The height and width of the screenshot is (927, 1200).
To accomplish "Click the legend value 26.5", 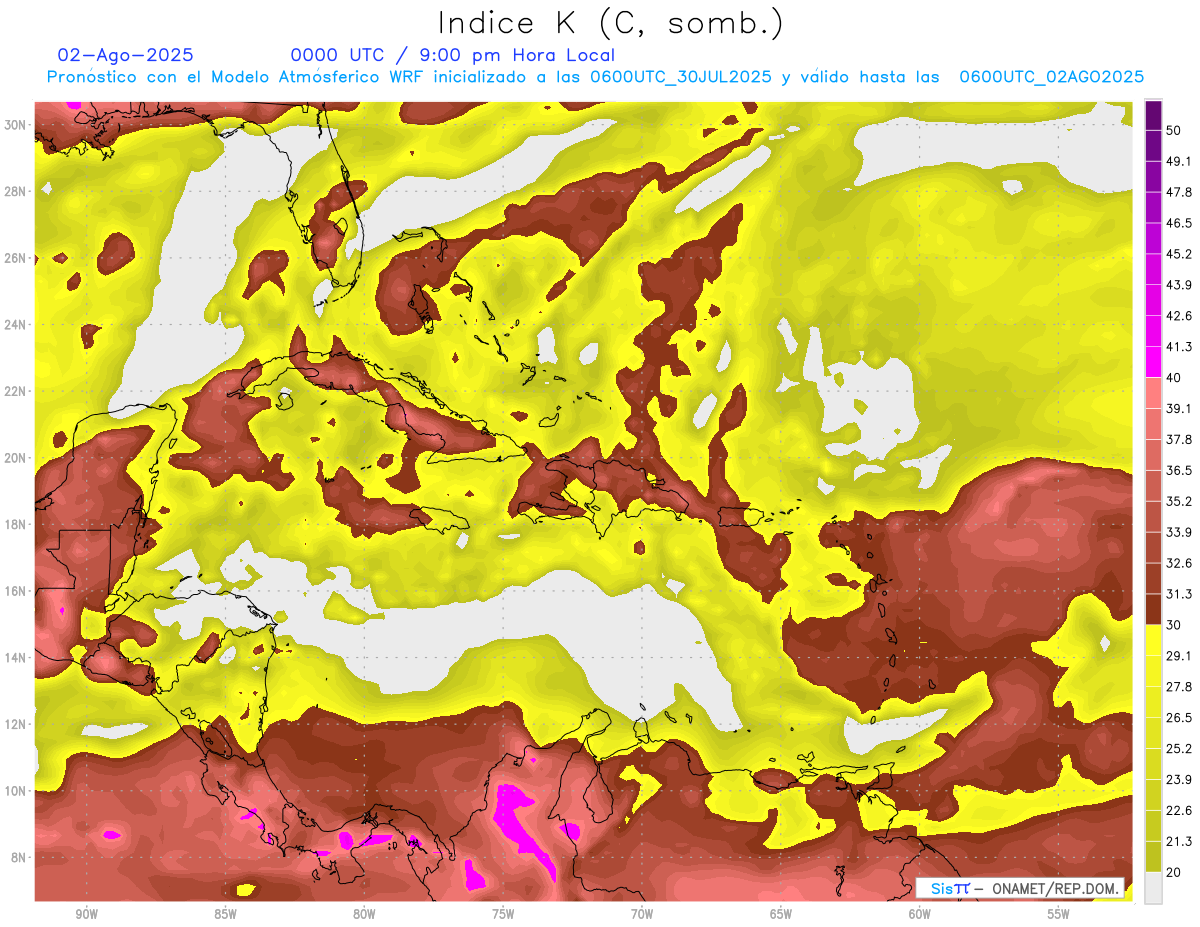I will [1179, 718].
